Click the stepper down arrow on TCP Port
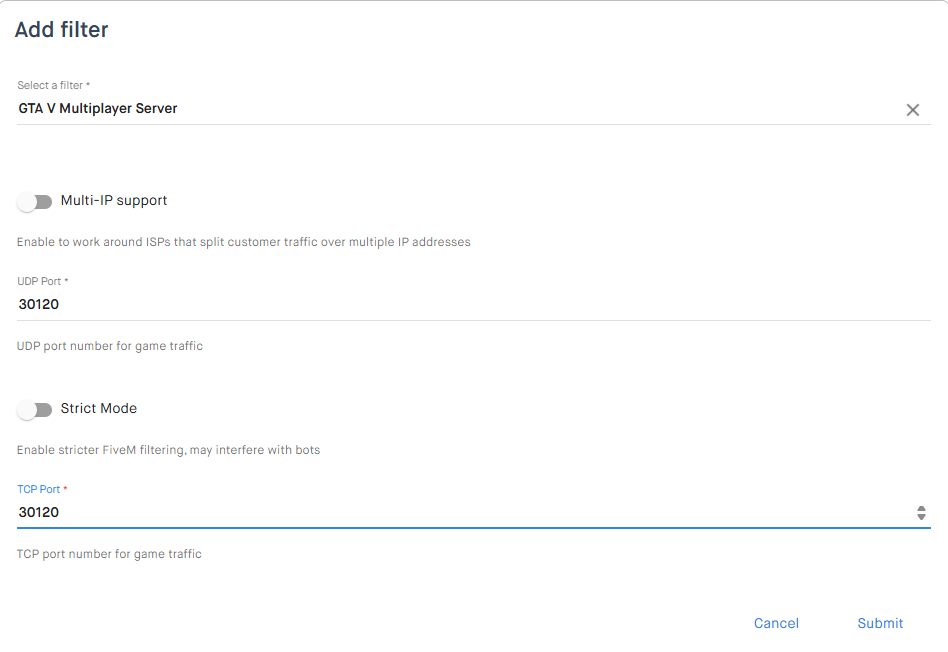The height and width of the screenshot is (652, 948). [921, 516]
